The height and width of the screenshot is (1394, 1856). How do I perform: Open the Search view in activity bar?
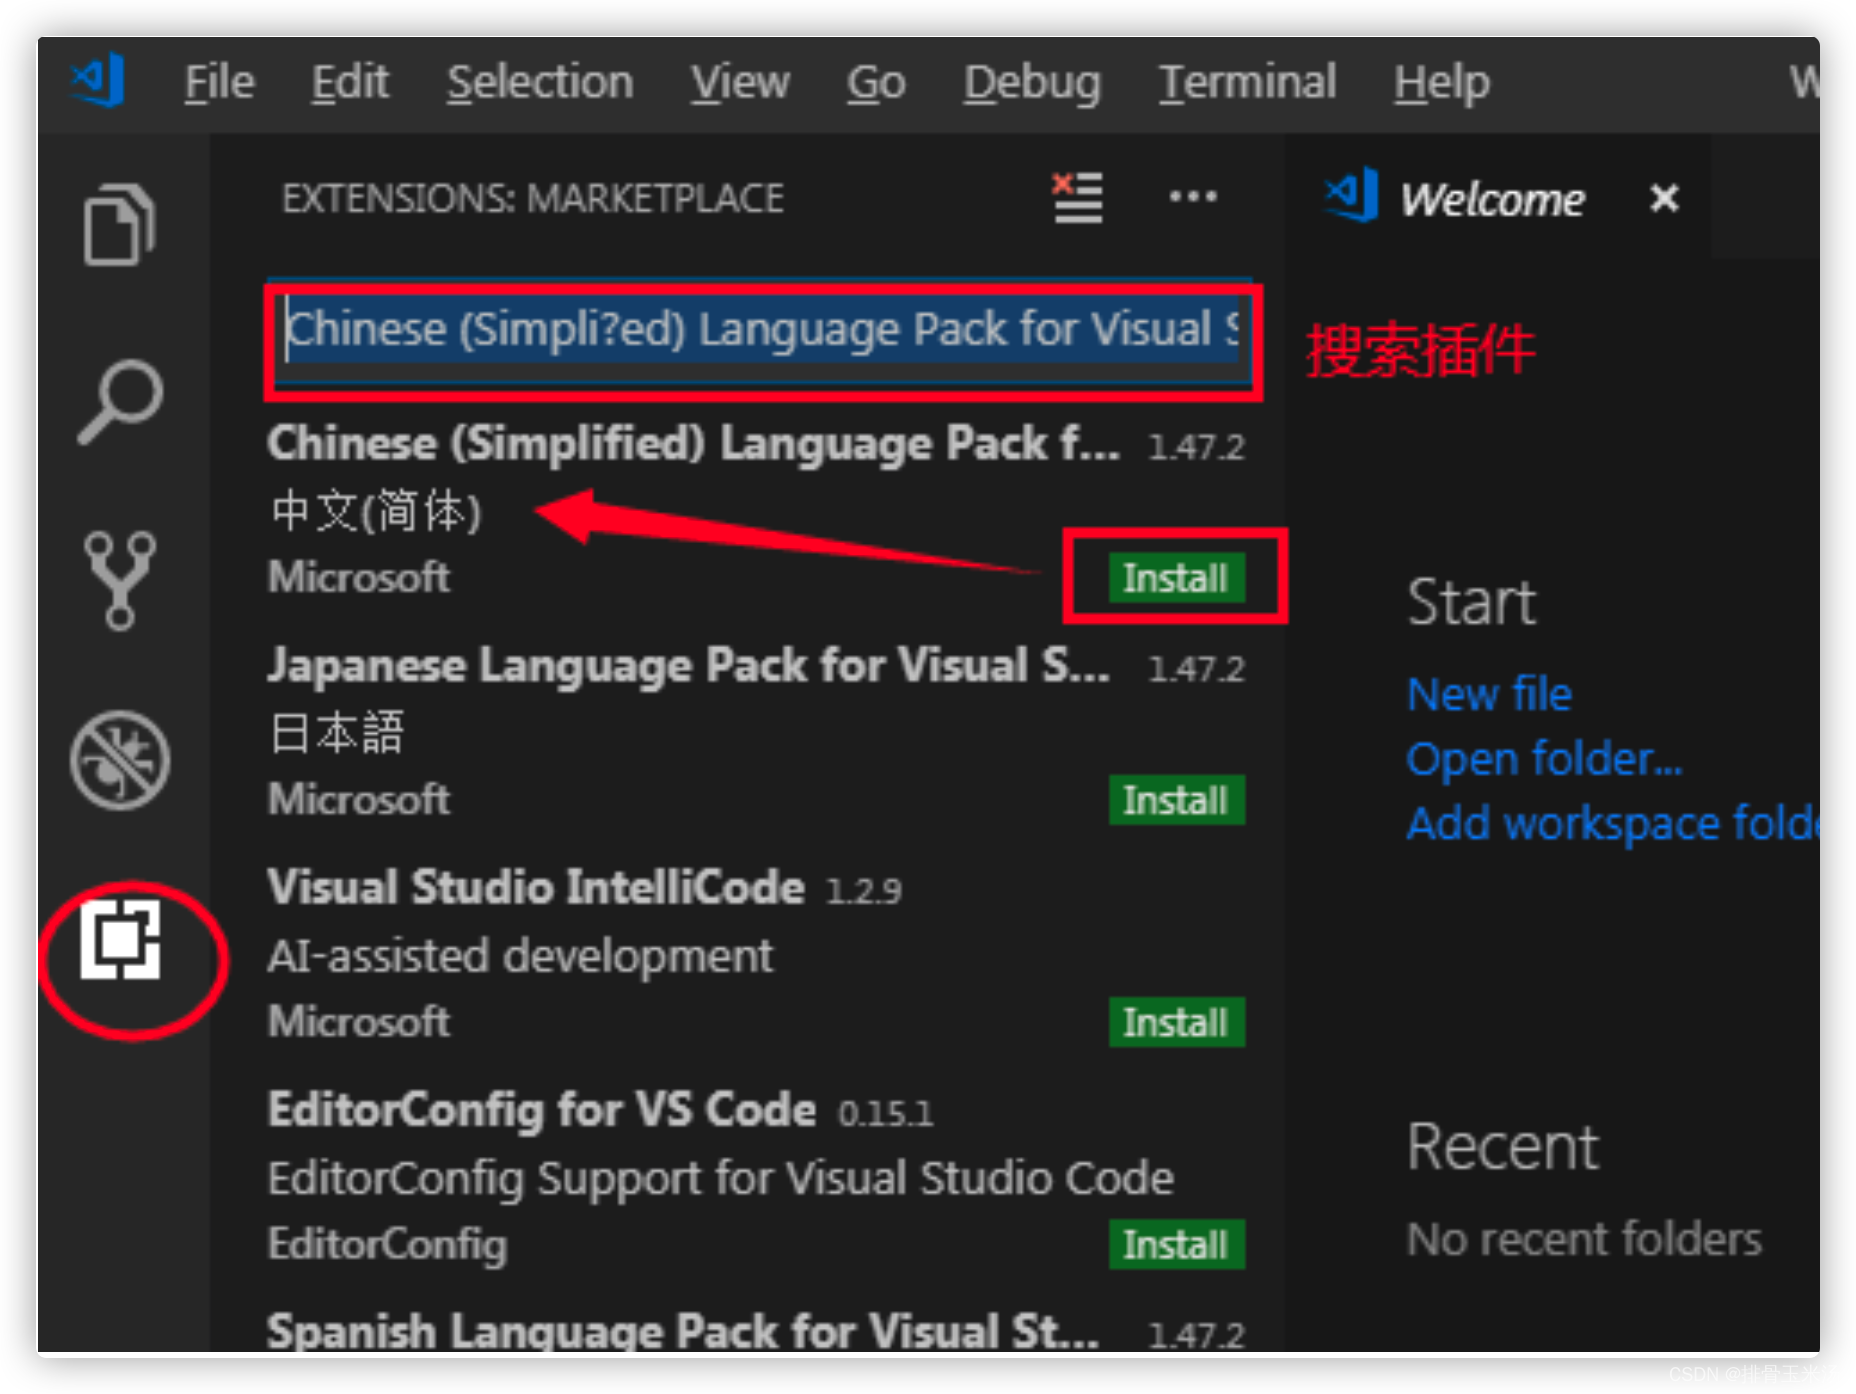(x=120, y=401)
